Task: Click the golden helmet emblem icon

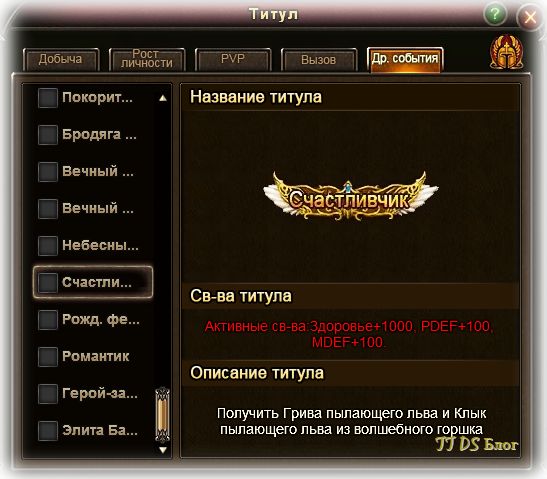Action: point(506,52)
